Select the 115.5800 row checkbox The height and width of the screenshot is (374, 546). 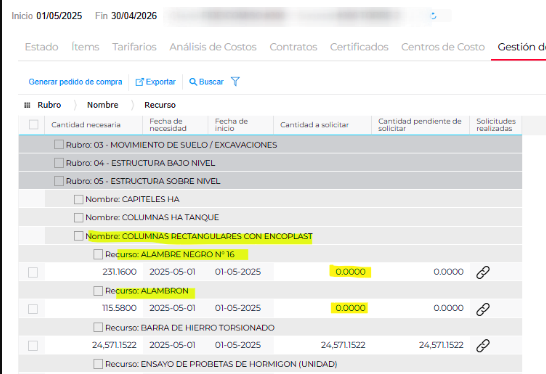point(33,309)
